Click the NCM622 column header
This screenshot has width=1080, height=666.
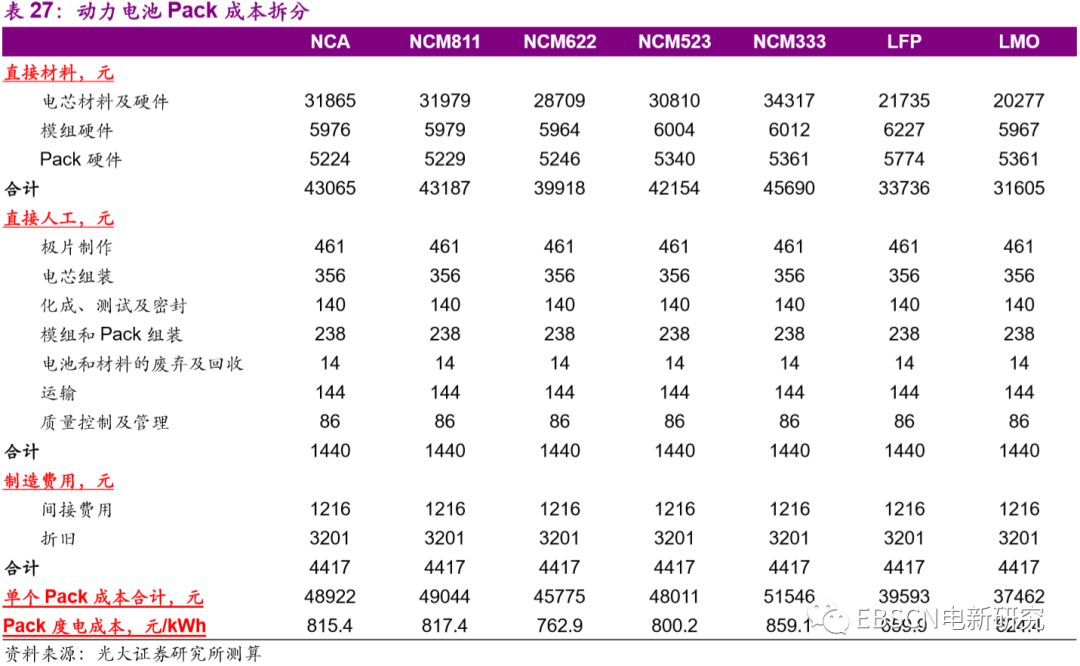[560, 42]
